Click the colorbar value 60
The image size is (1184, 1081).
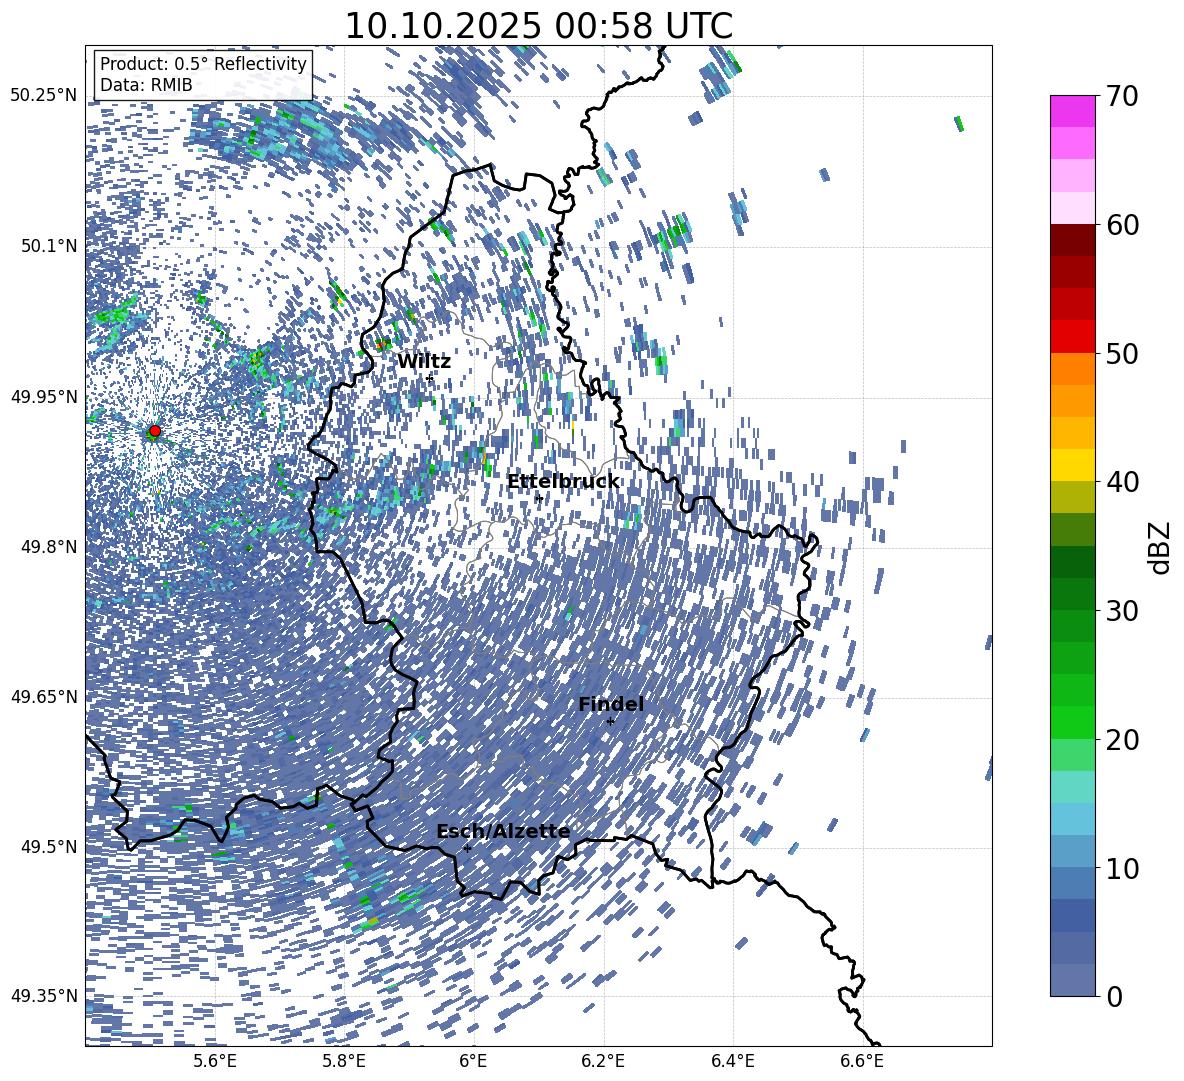coord(1122,225)
